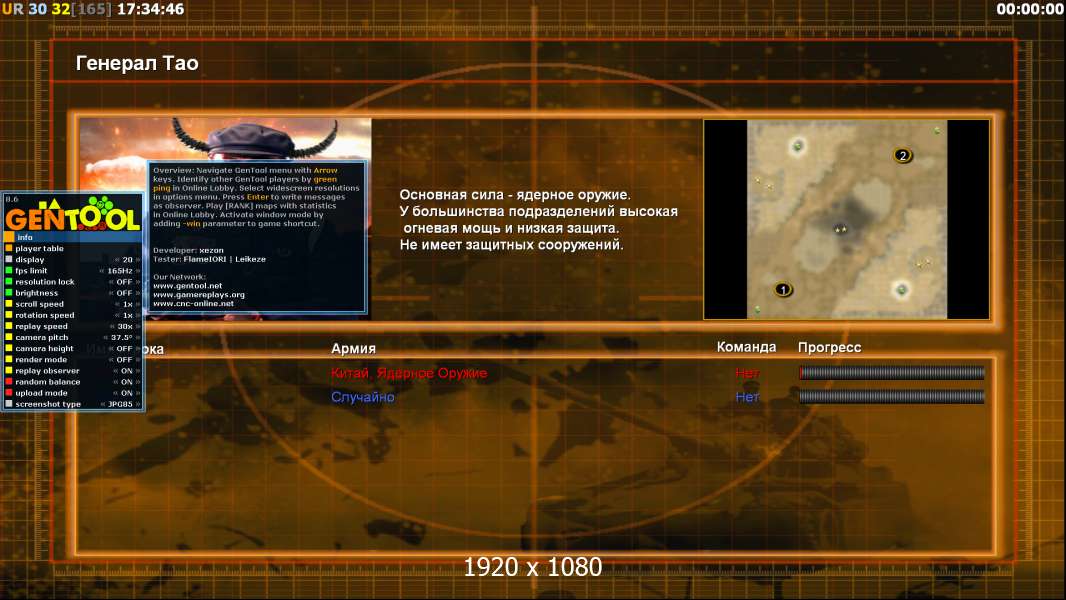Click left arrow next to rotation speed 1x
The width and height of the screenshot is (1066, 600).
(x=118, y=315)
